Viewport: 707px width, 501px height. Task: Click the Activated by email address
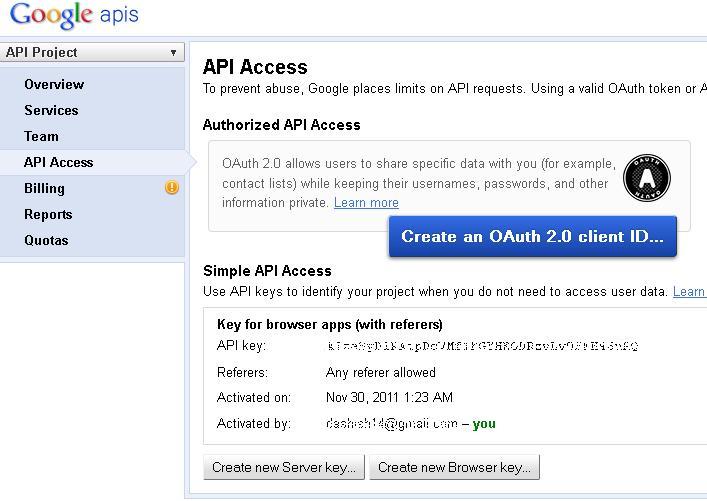click(x=392, y=423)
